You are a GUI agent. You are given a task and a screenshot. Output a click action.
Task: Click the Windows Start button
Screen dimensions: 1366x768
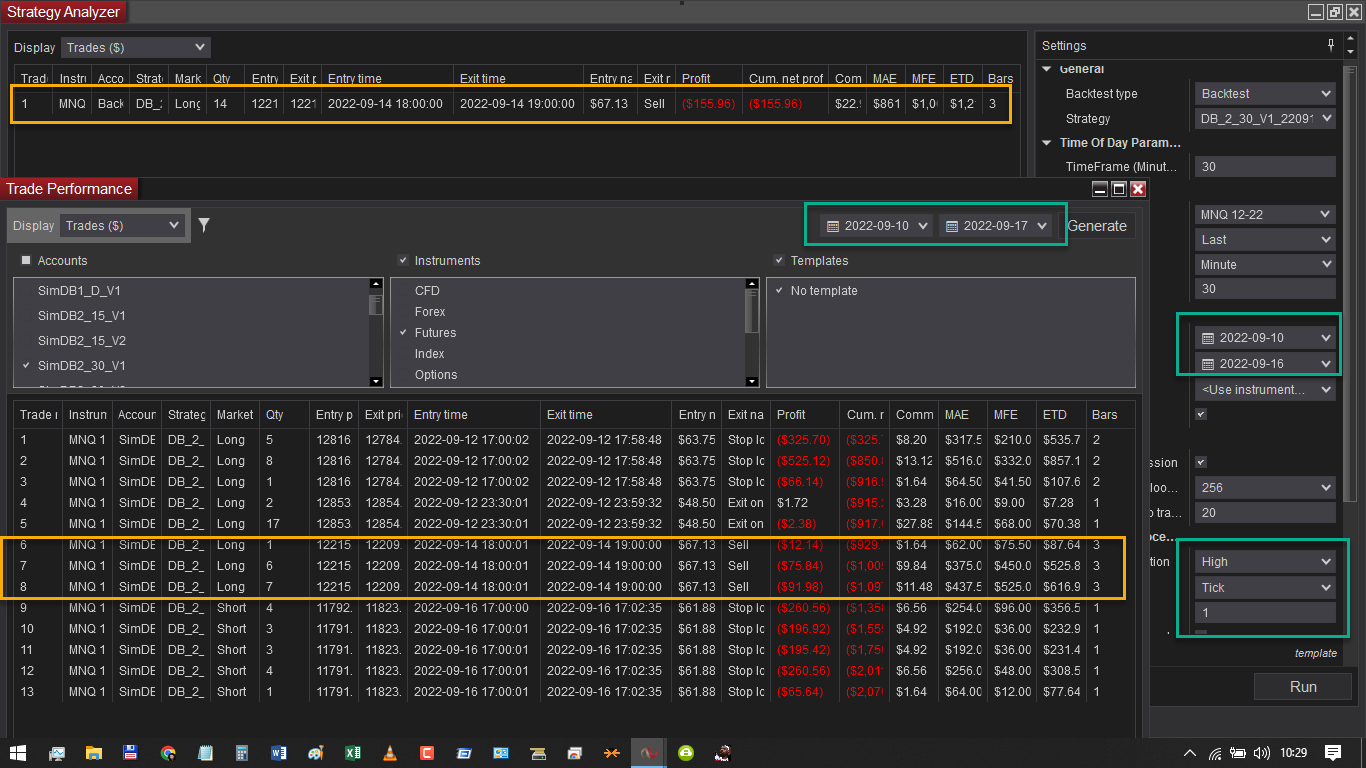[x=18, y=753]
